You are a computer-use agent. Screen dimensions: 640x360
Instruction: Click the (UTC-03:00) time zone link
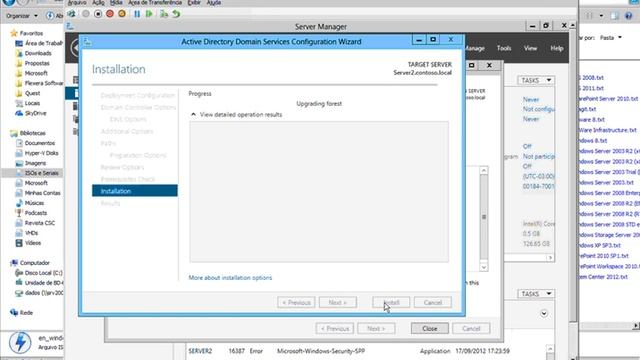538,176
